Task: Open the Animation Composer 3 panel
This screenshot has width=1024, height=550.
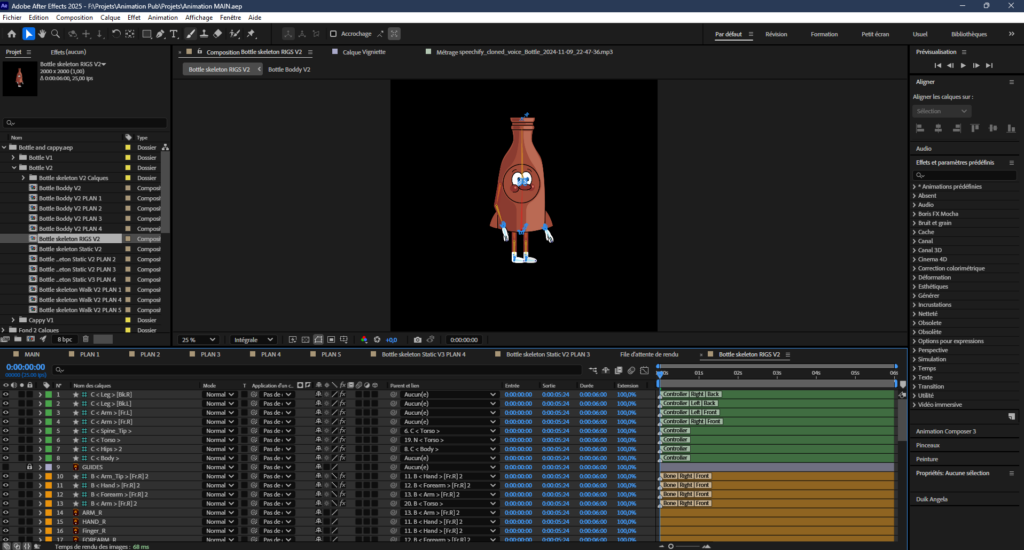Action: (945, 431)
